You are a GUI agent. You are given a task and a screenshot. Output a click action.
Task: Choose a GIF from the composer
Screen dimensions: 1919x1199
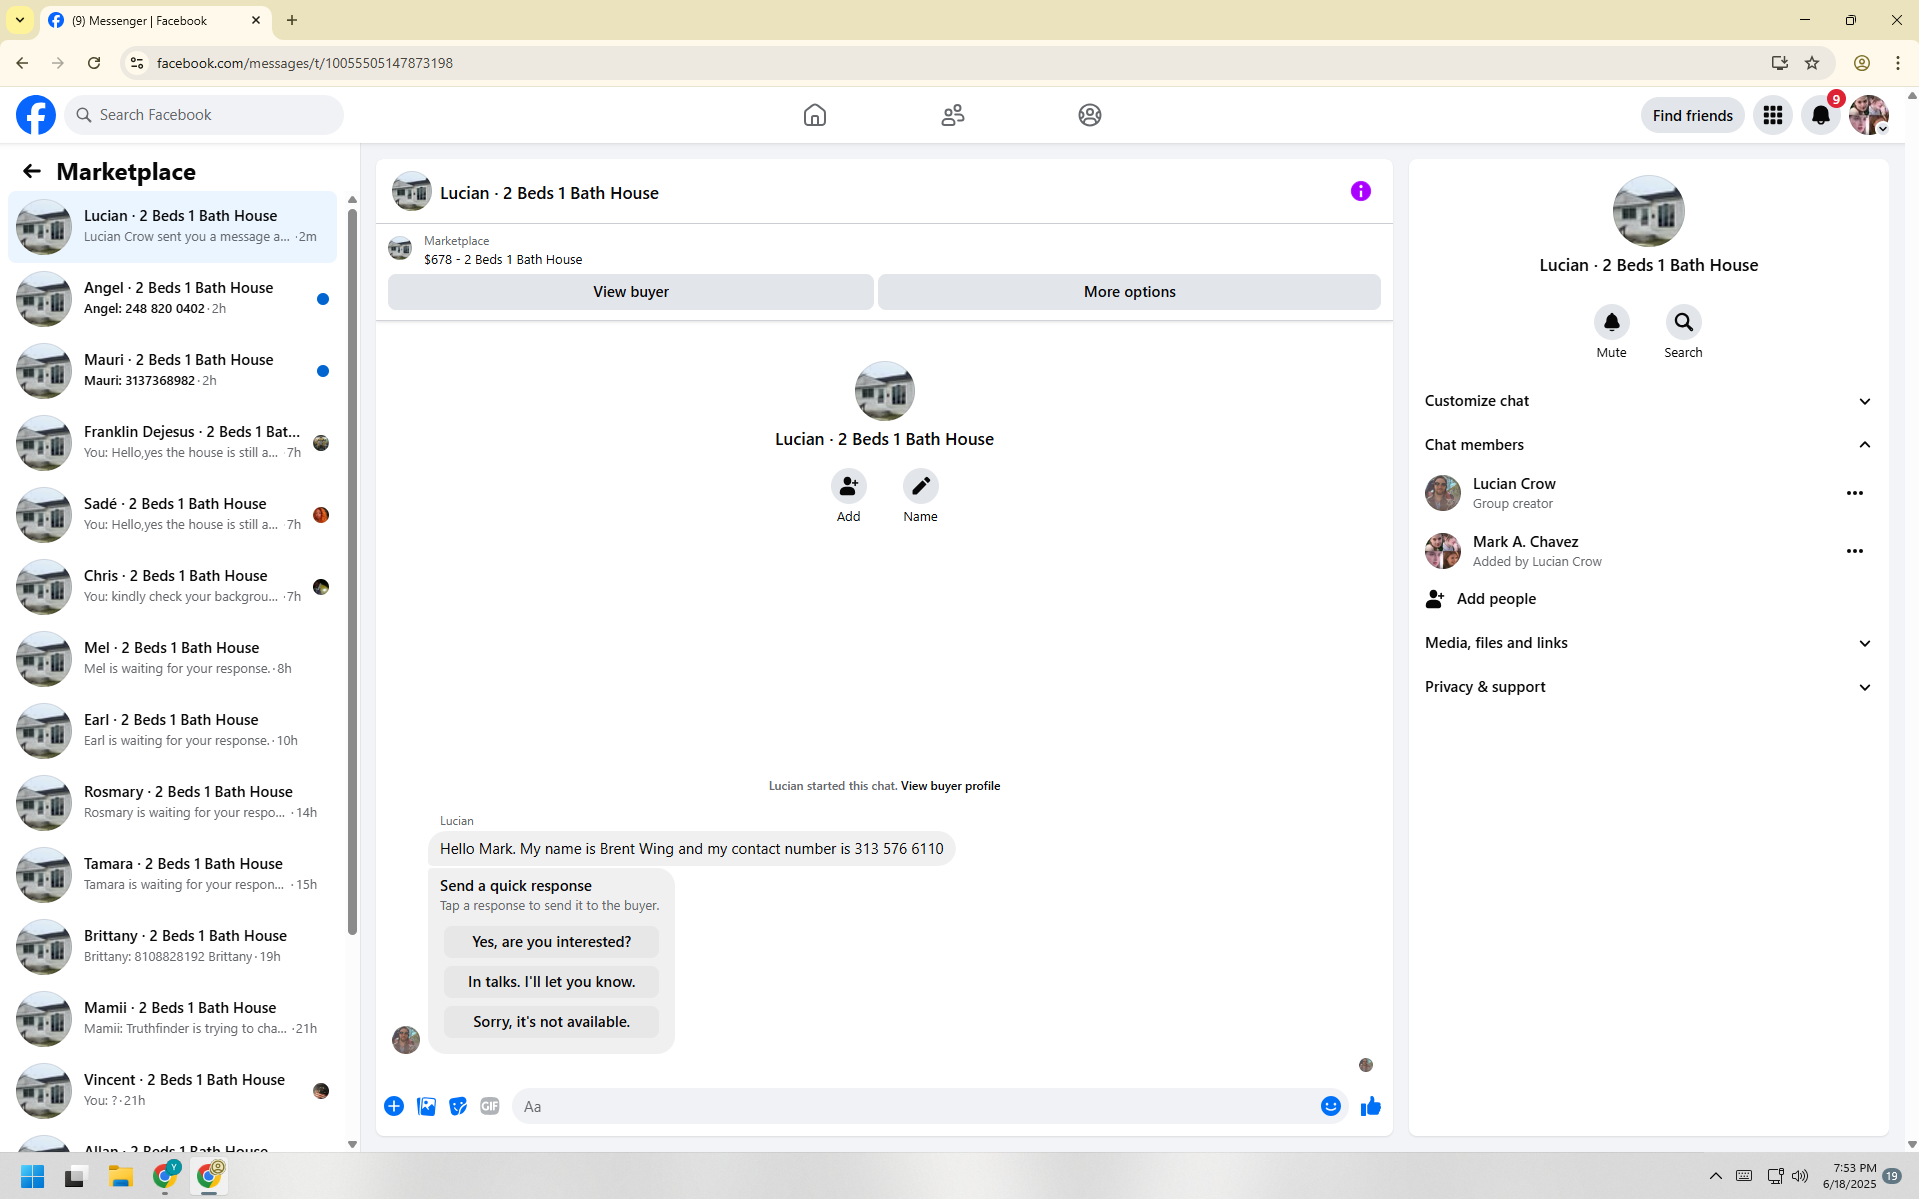pos(490,1106)
